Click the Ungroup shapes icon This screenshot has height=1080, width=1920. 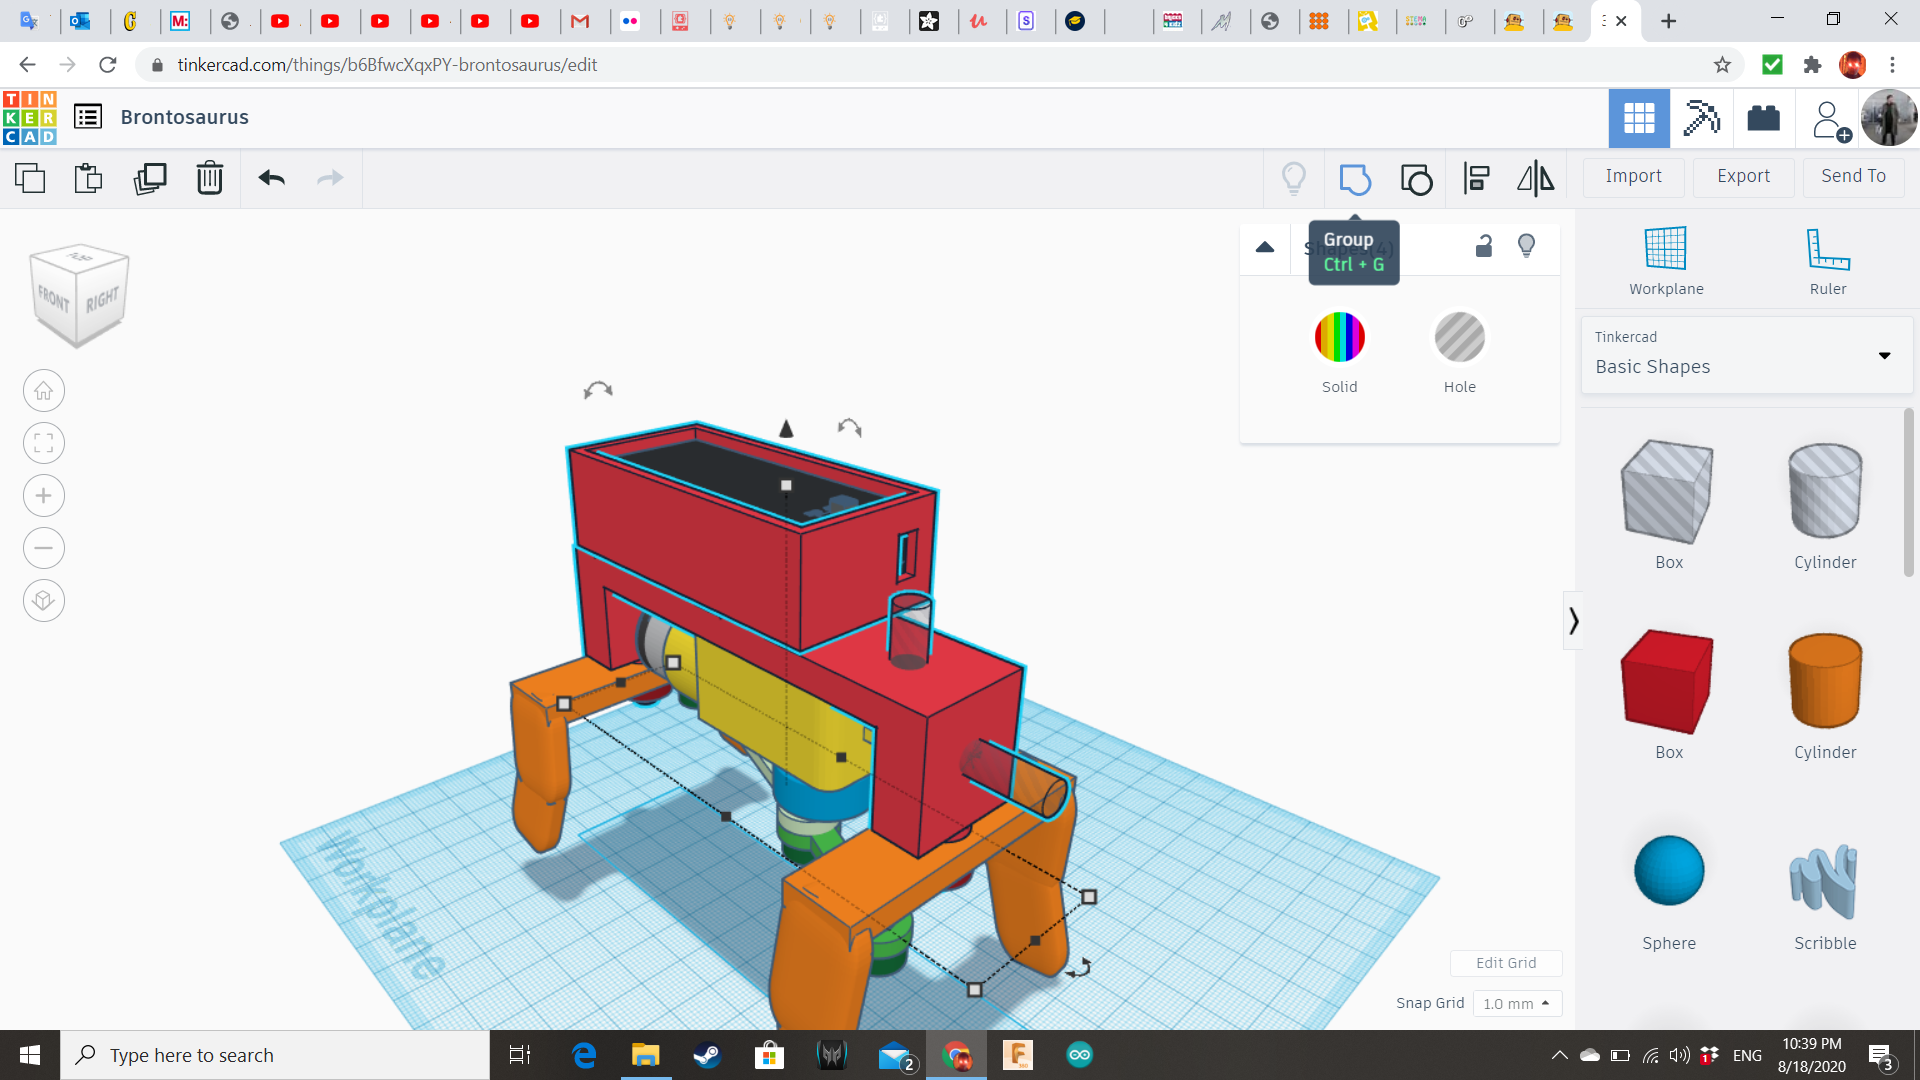click(x=1416, y=179)
